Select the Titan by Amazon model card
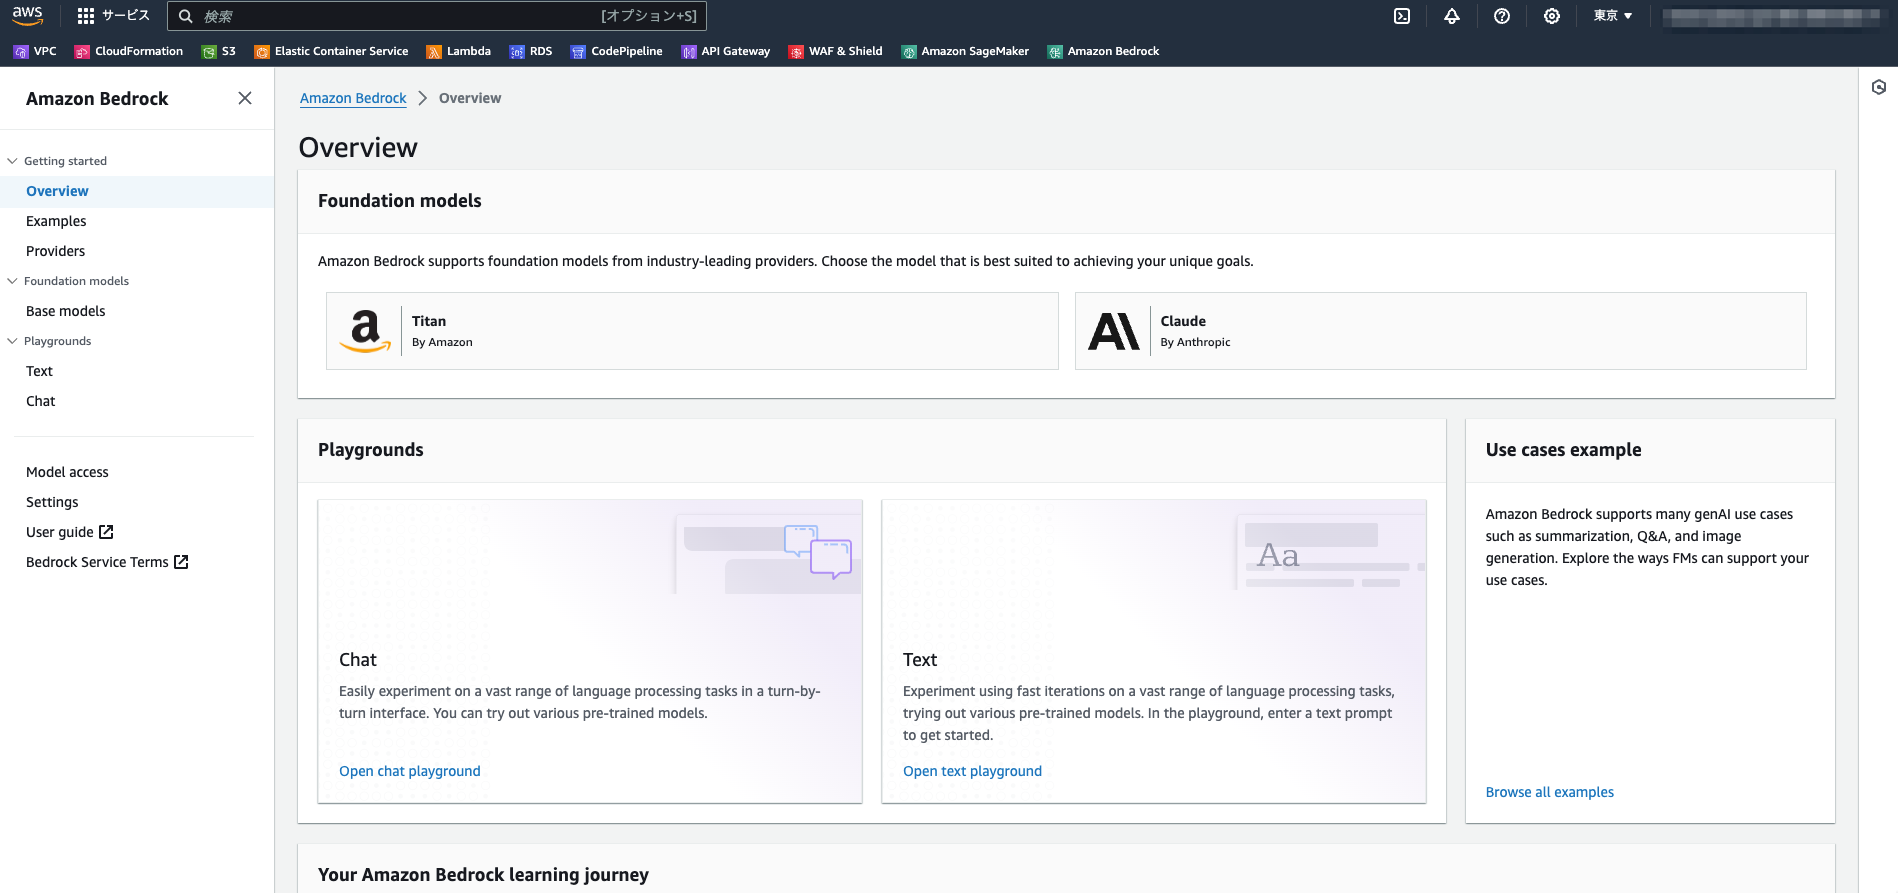Viewport: 1898px width, 893px height. click(692, 331)
